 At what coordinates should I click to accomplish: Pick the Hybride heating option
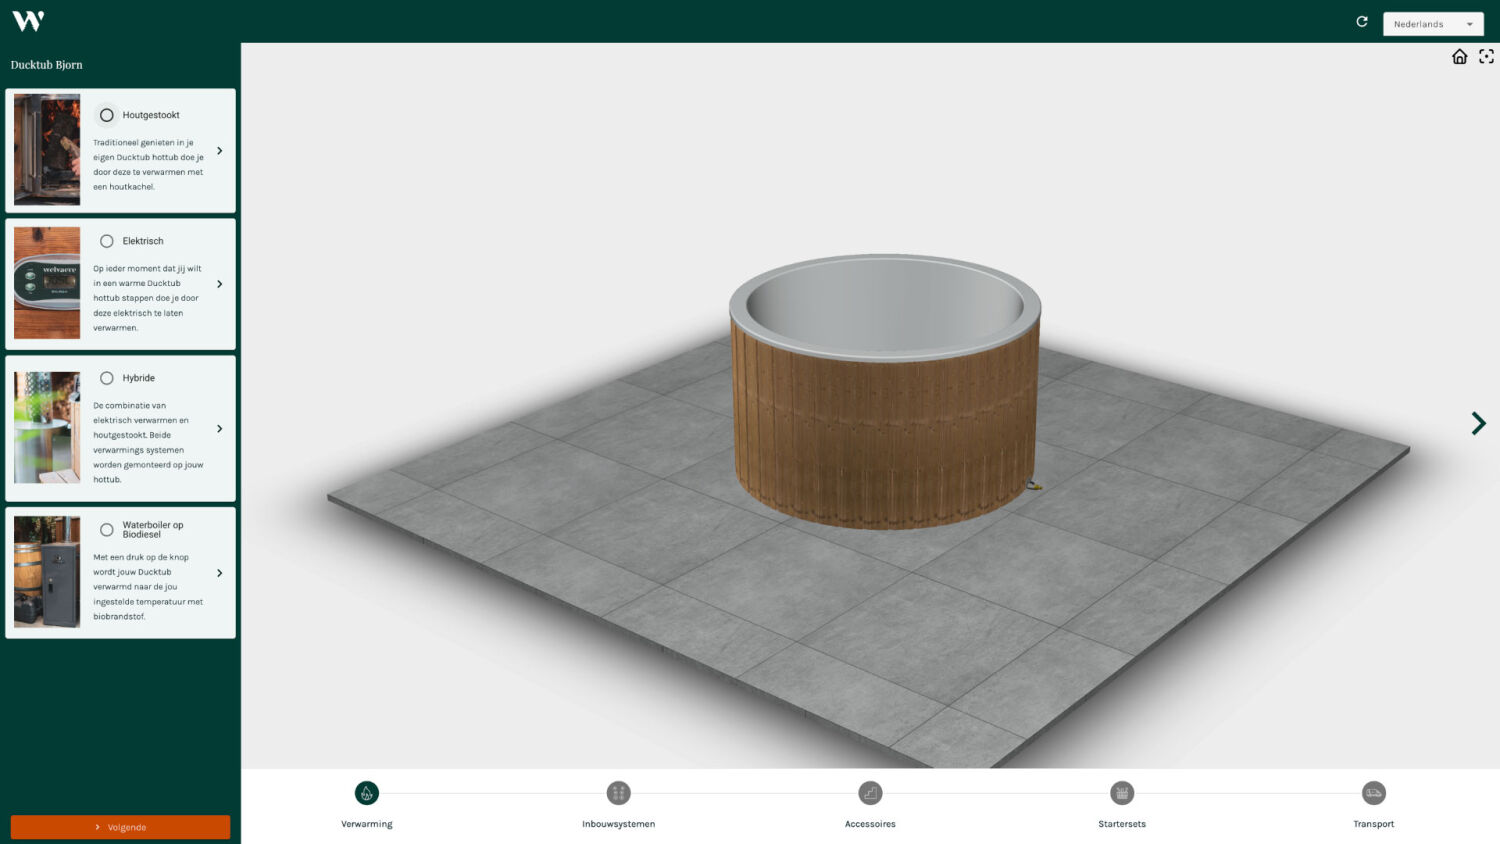click(x=107, y=378)
